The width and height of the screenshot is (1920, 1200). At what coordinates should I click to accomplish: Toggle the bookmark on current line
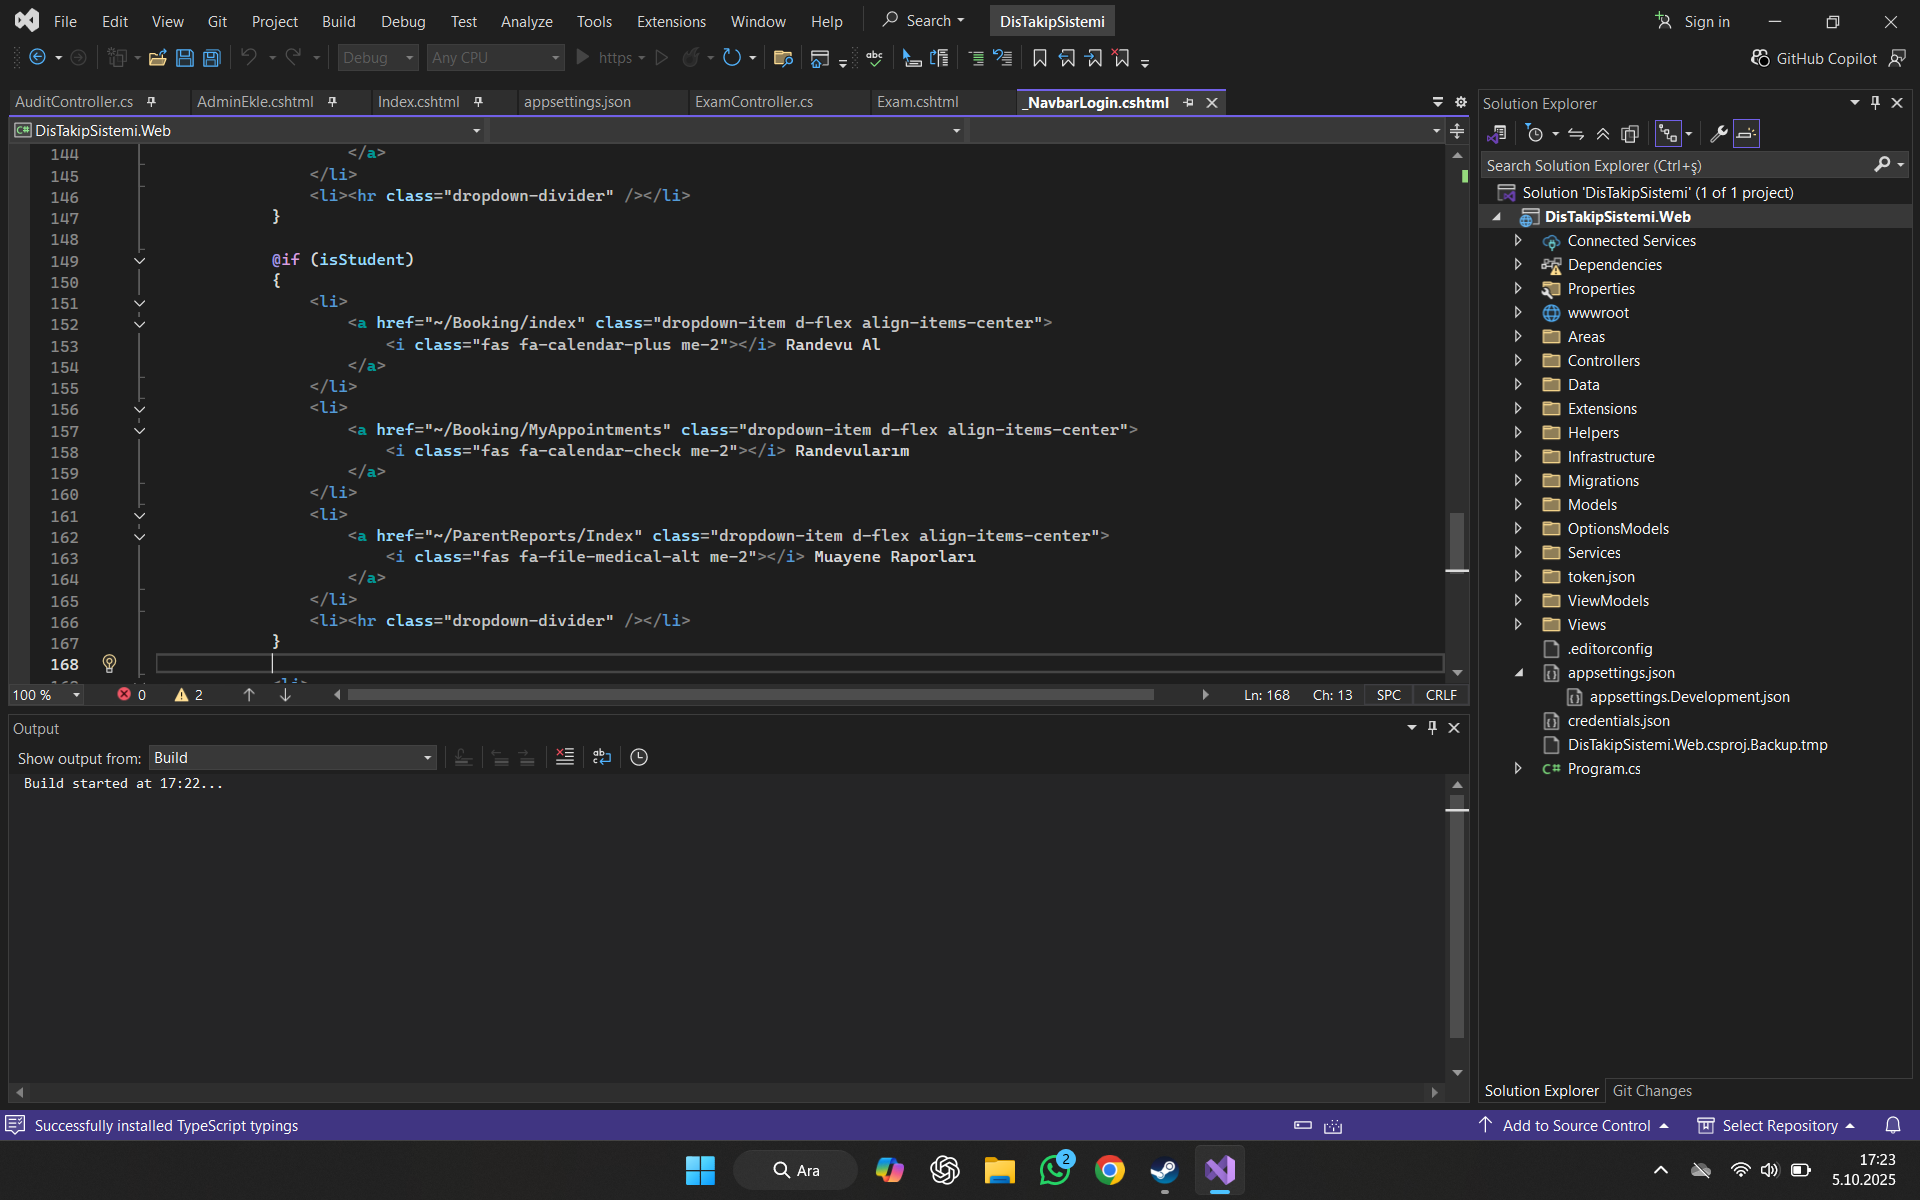(1040, 58)
